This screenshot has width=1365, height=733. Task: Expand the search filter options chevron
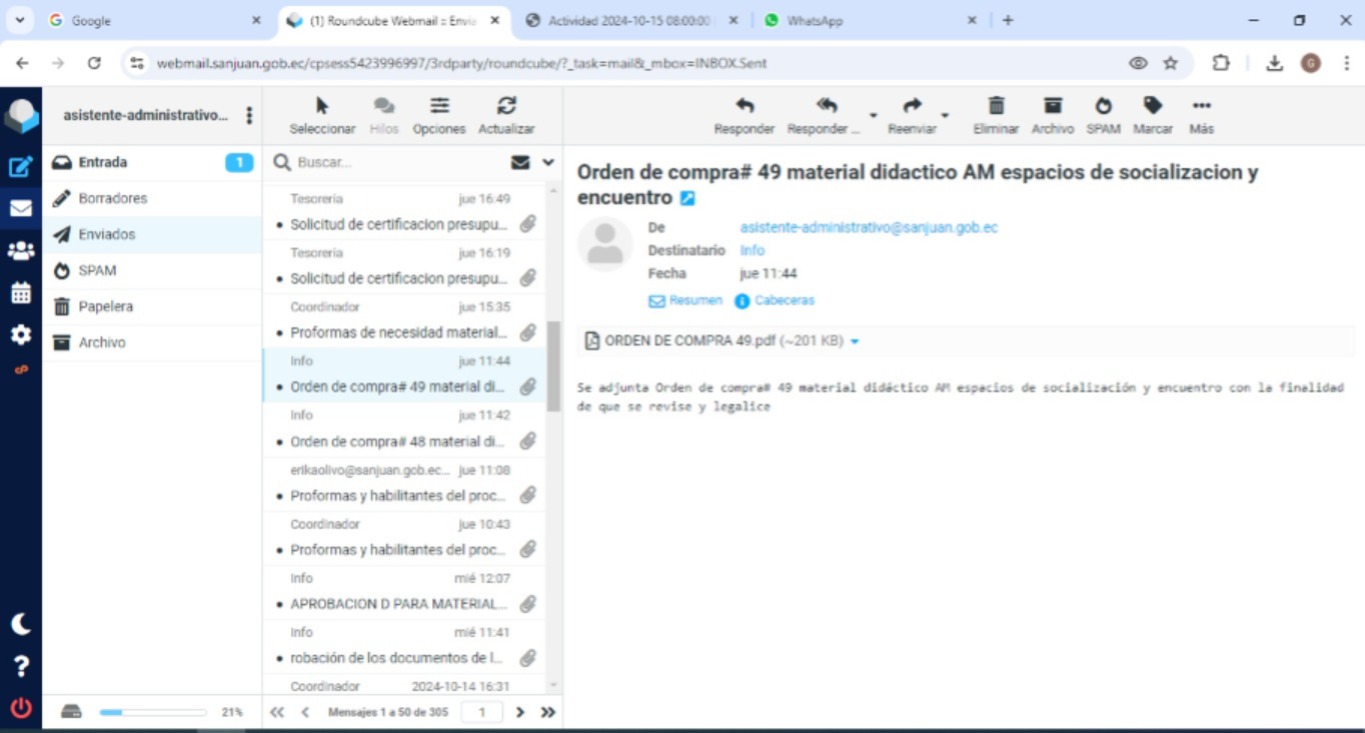tap(548, 162)
